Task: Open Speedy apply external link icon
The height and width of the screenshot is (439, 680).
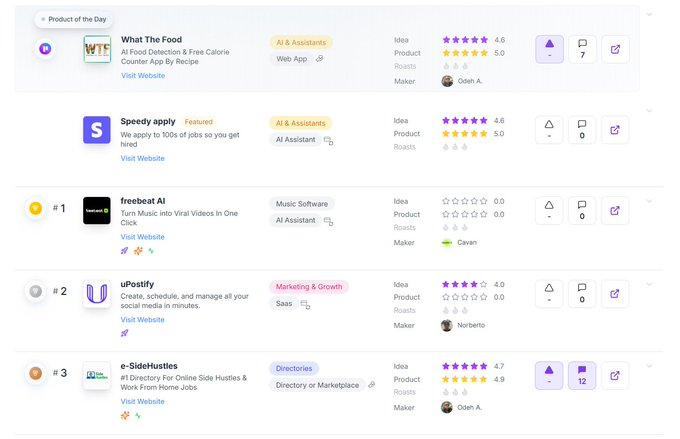Action: 615,130
